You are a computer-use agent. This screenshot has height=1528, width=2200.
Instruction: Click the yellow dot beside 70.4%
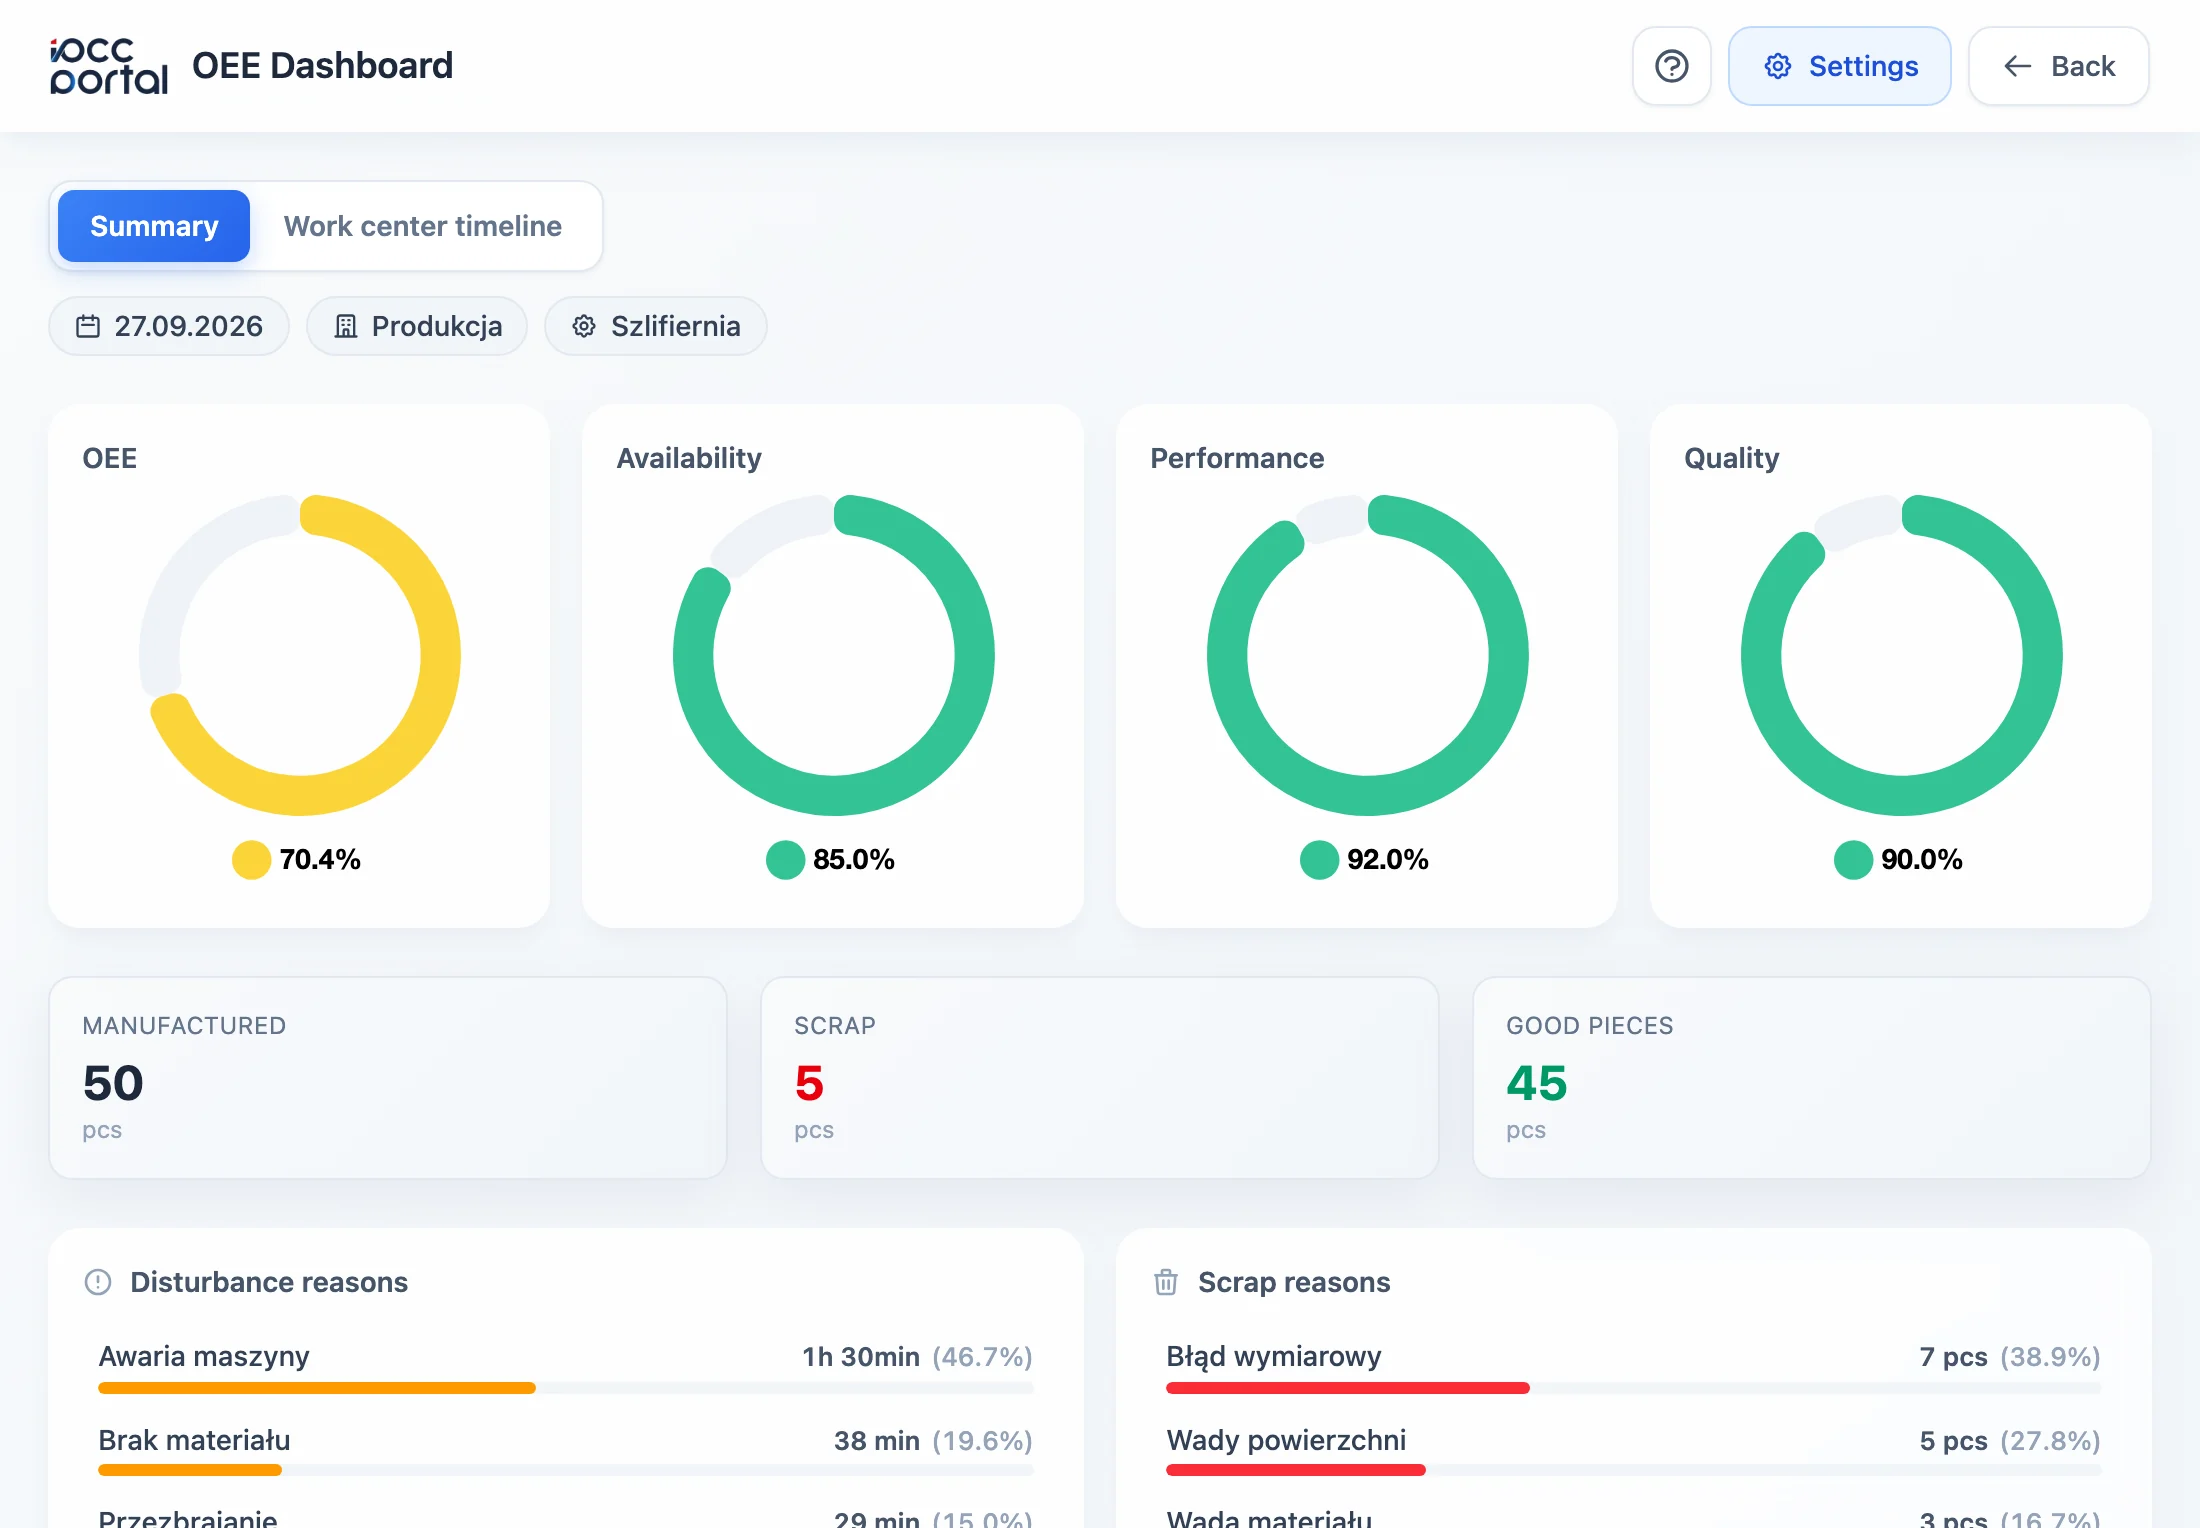coord(251,859)
